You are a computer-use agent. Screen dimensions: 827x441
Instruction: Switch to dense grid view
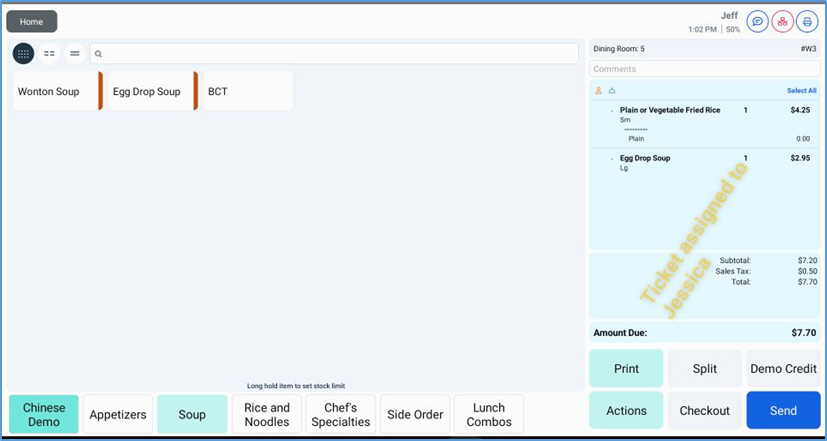pyautogui.click(x=23, y=54)
